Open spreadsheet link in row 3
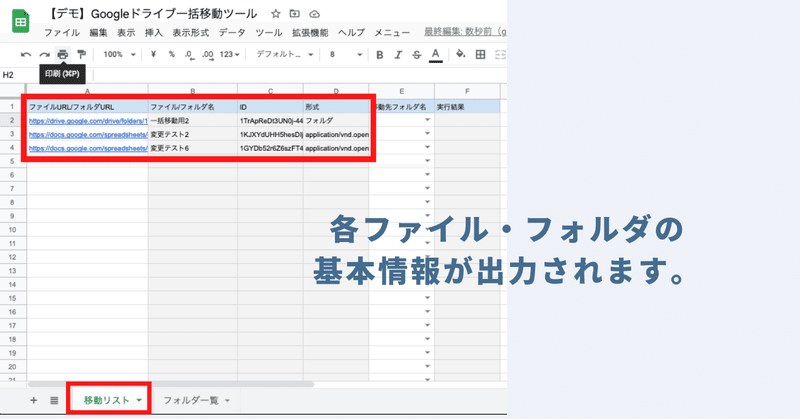The height and width of the screenshot is (419, 800). tap(88, 135)
